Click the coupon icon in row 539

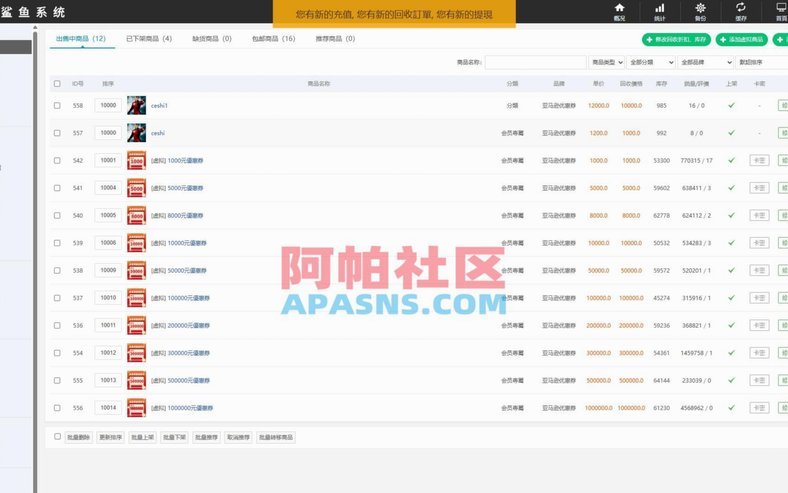tap(136, 243)
